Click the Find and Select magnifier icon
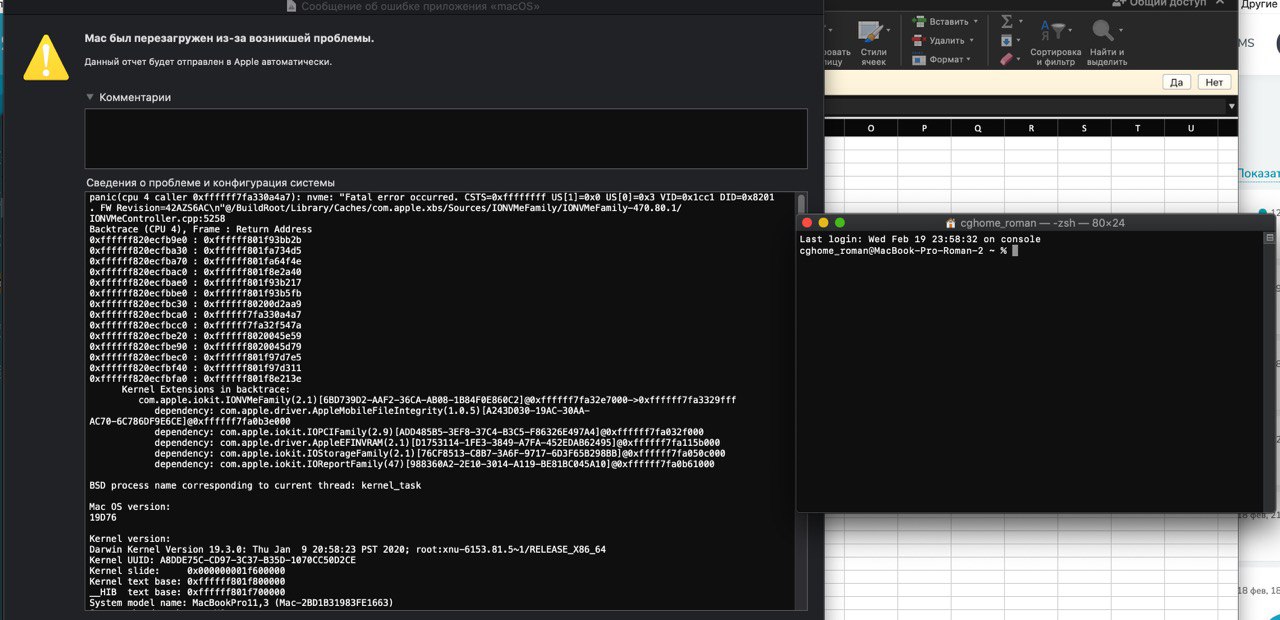Viewport: 1280px width, 620px height. [1103, 30]
